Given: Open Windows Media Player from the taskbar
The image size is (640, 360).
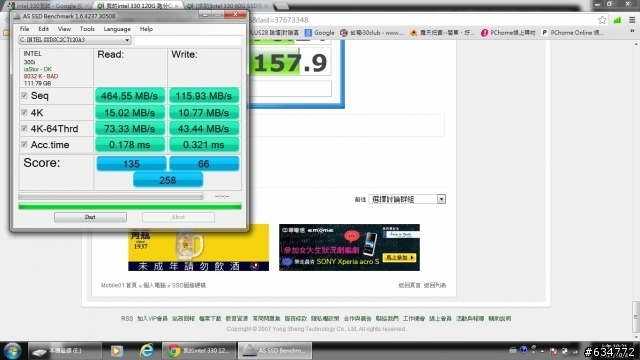Looking at the screenshot, I should [116, 351].
